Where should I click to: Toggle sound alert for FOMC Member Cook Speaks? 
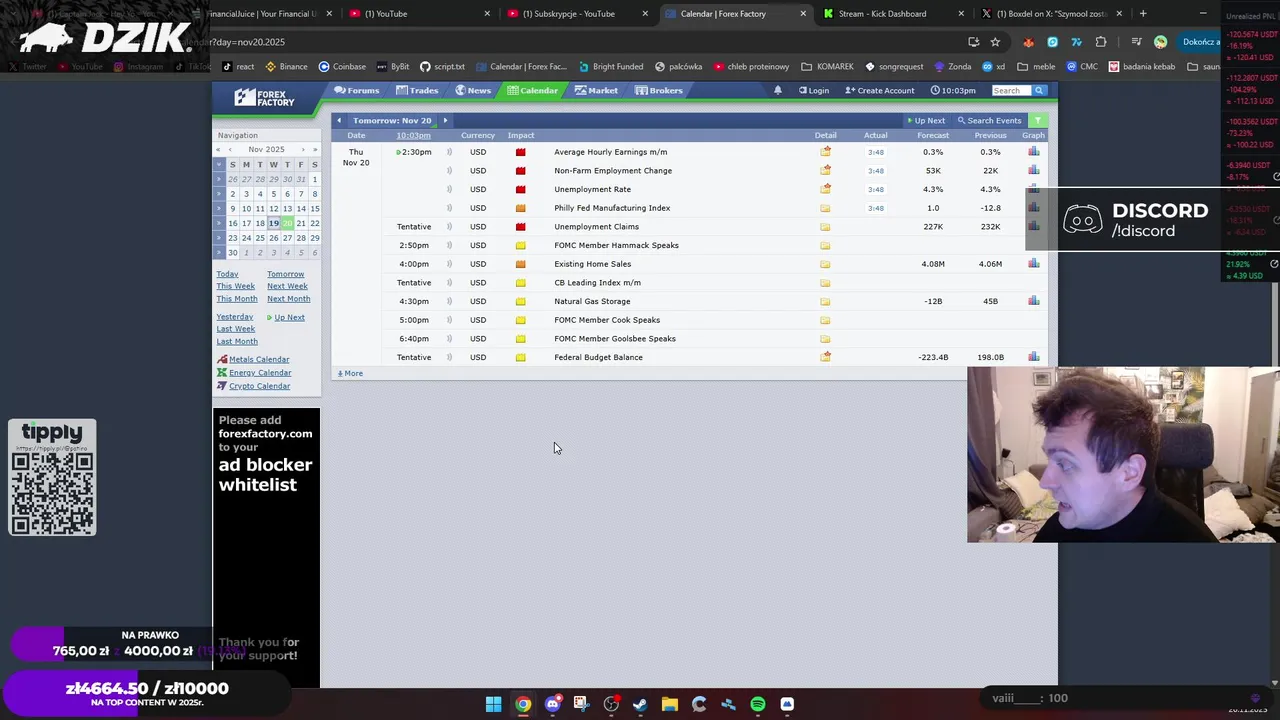(x=449, y=320)
